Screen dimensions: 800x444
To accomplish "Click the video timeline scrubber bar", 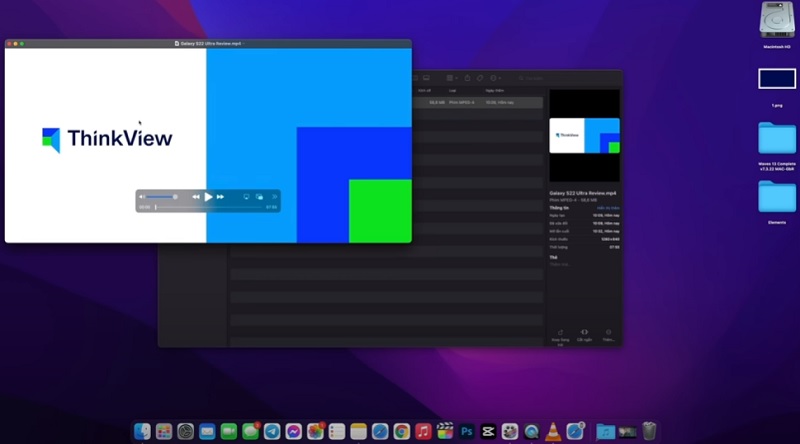I will pyautogui.click(x=208, y=207).
